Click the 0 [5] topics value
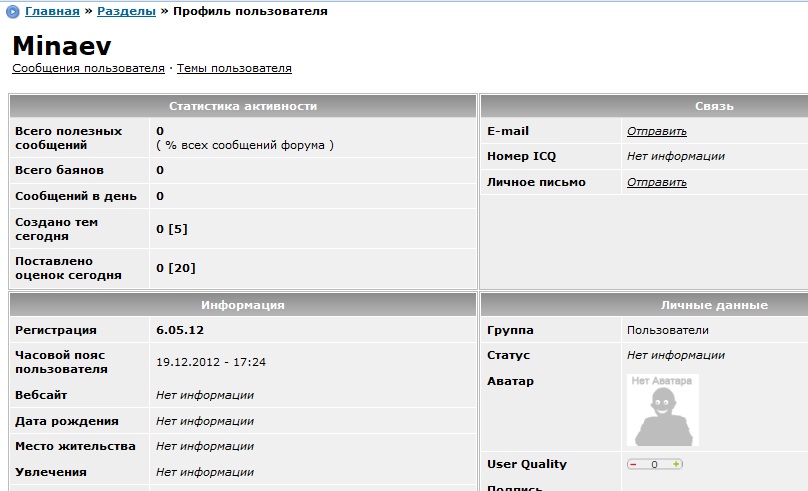 pyautogui.click(x=172, y=229)
